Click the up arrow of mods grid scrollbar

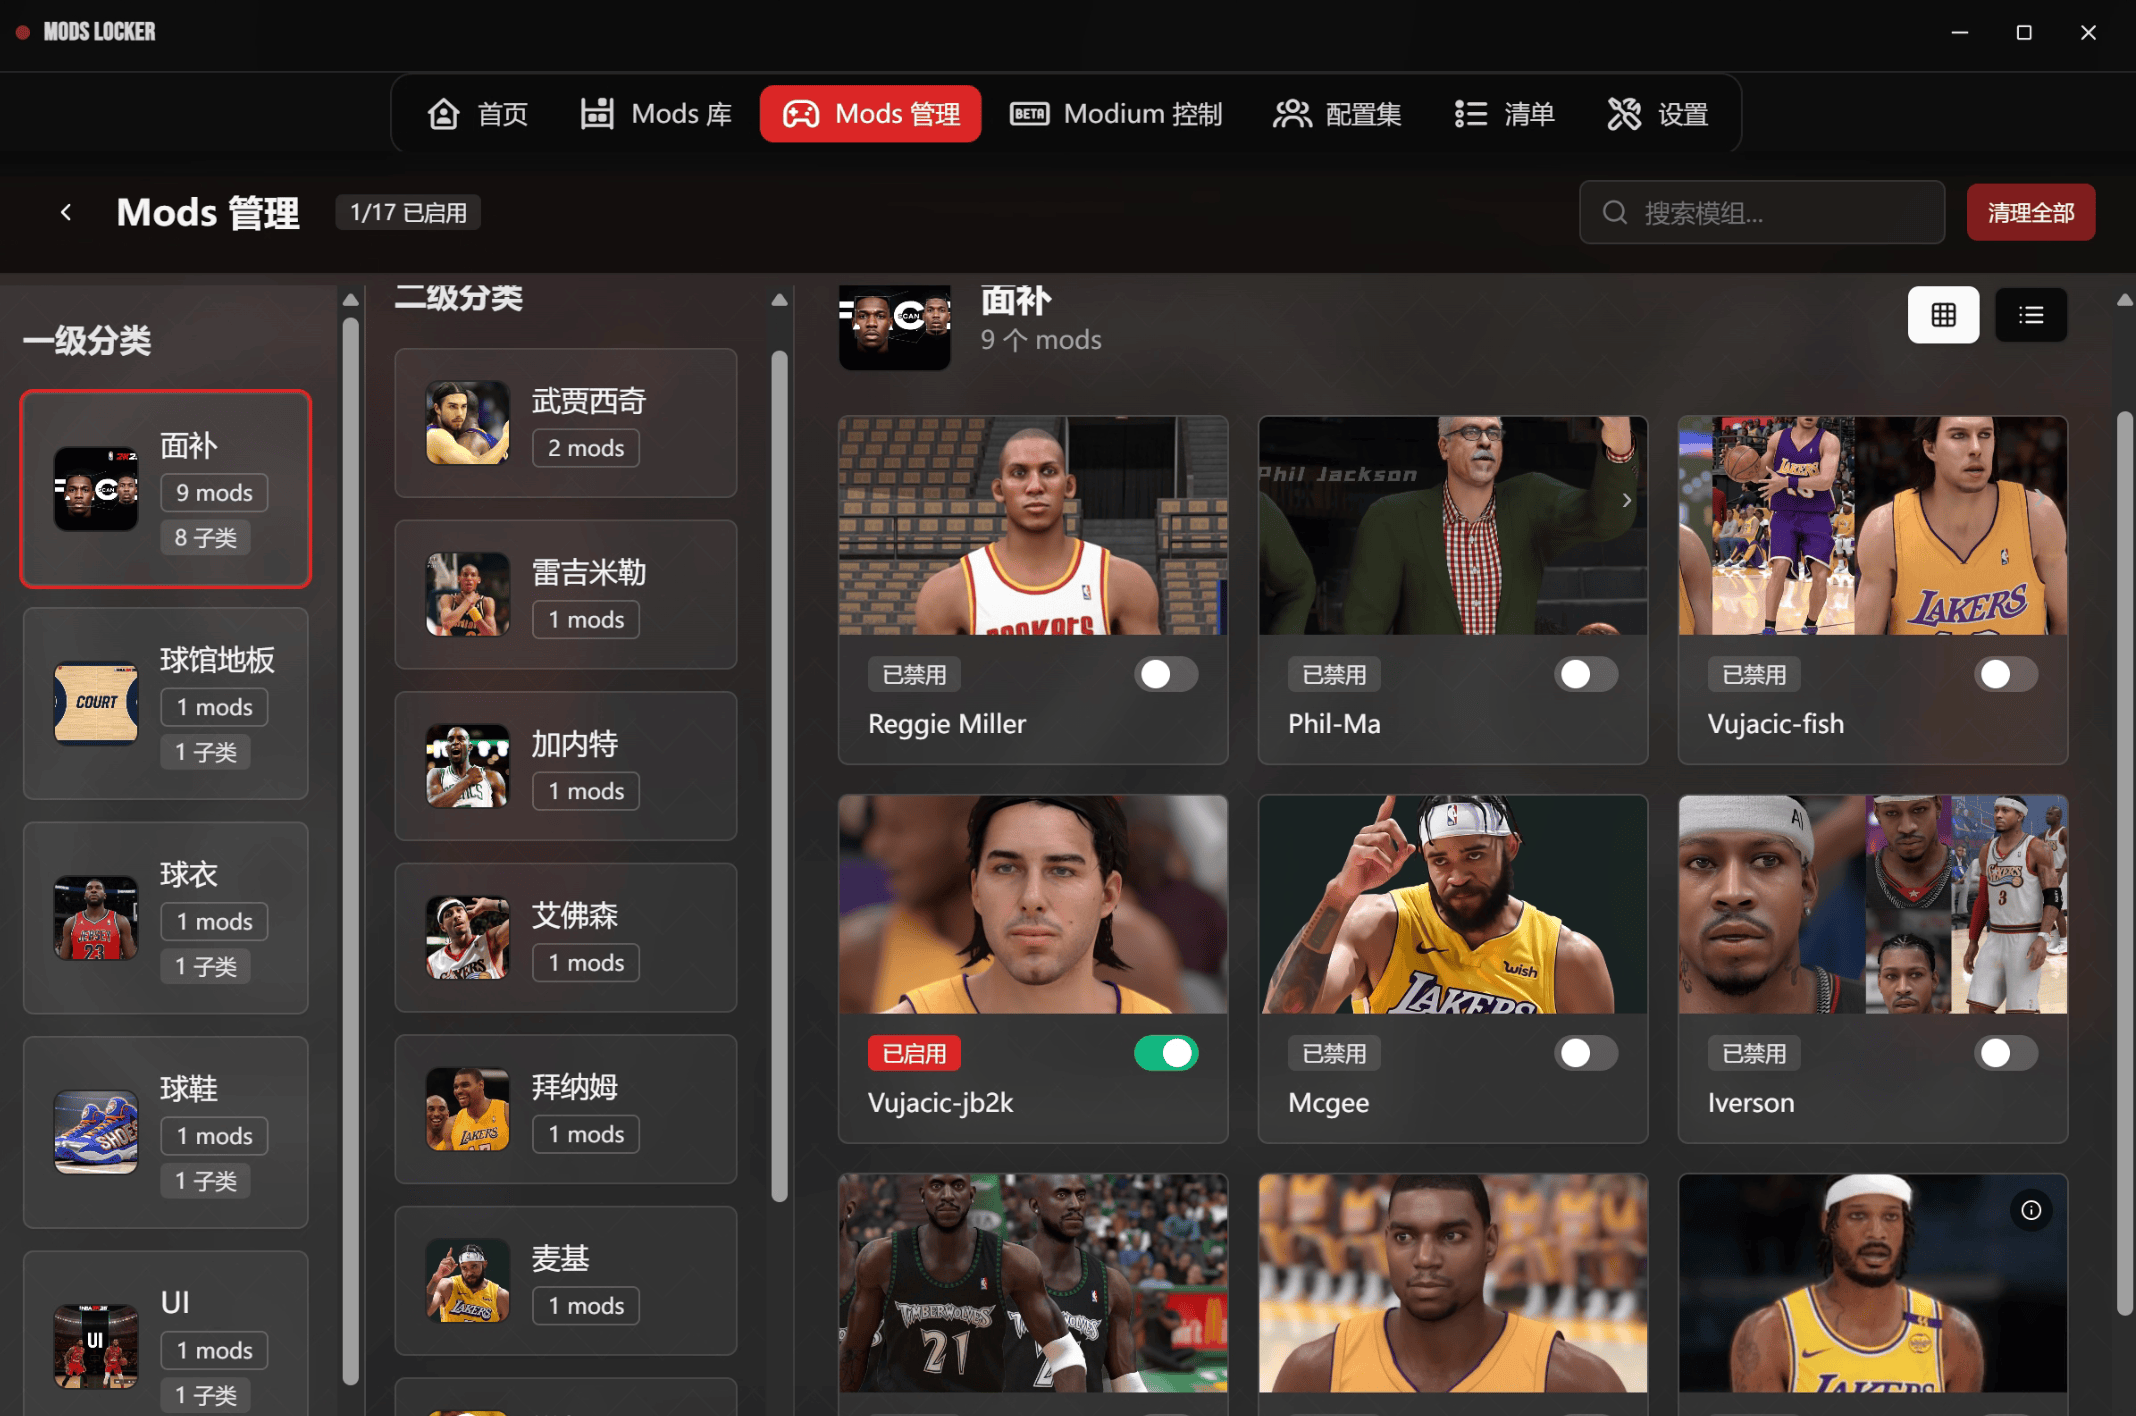2125,299
